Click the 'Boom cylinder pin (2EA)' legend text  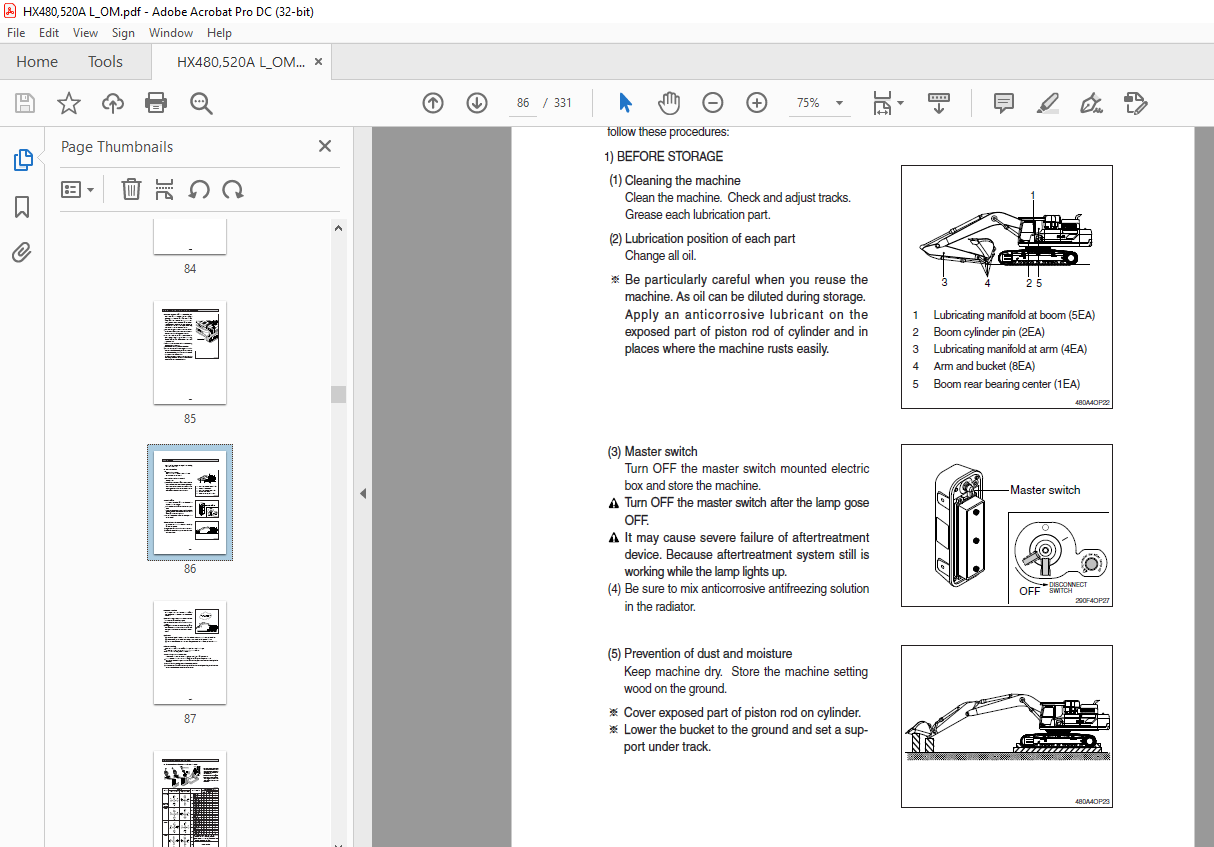989,332
